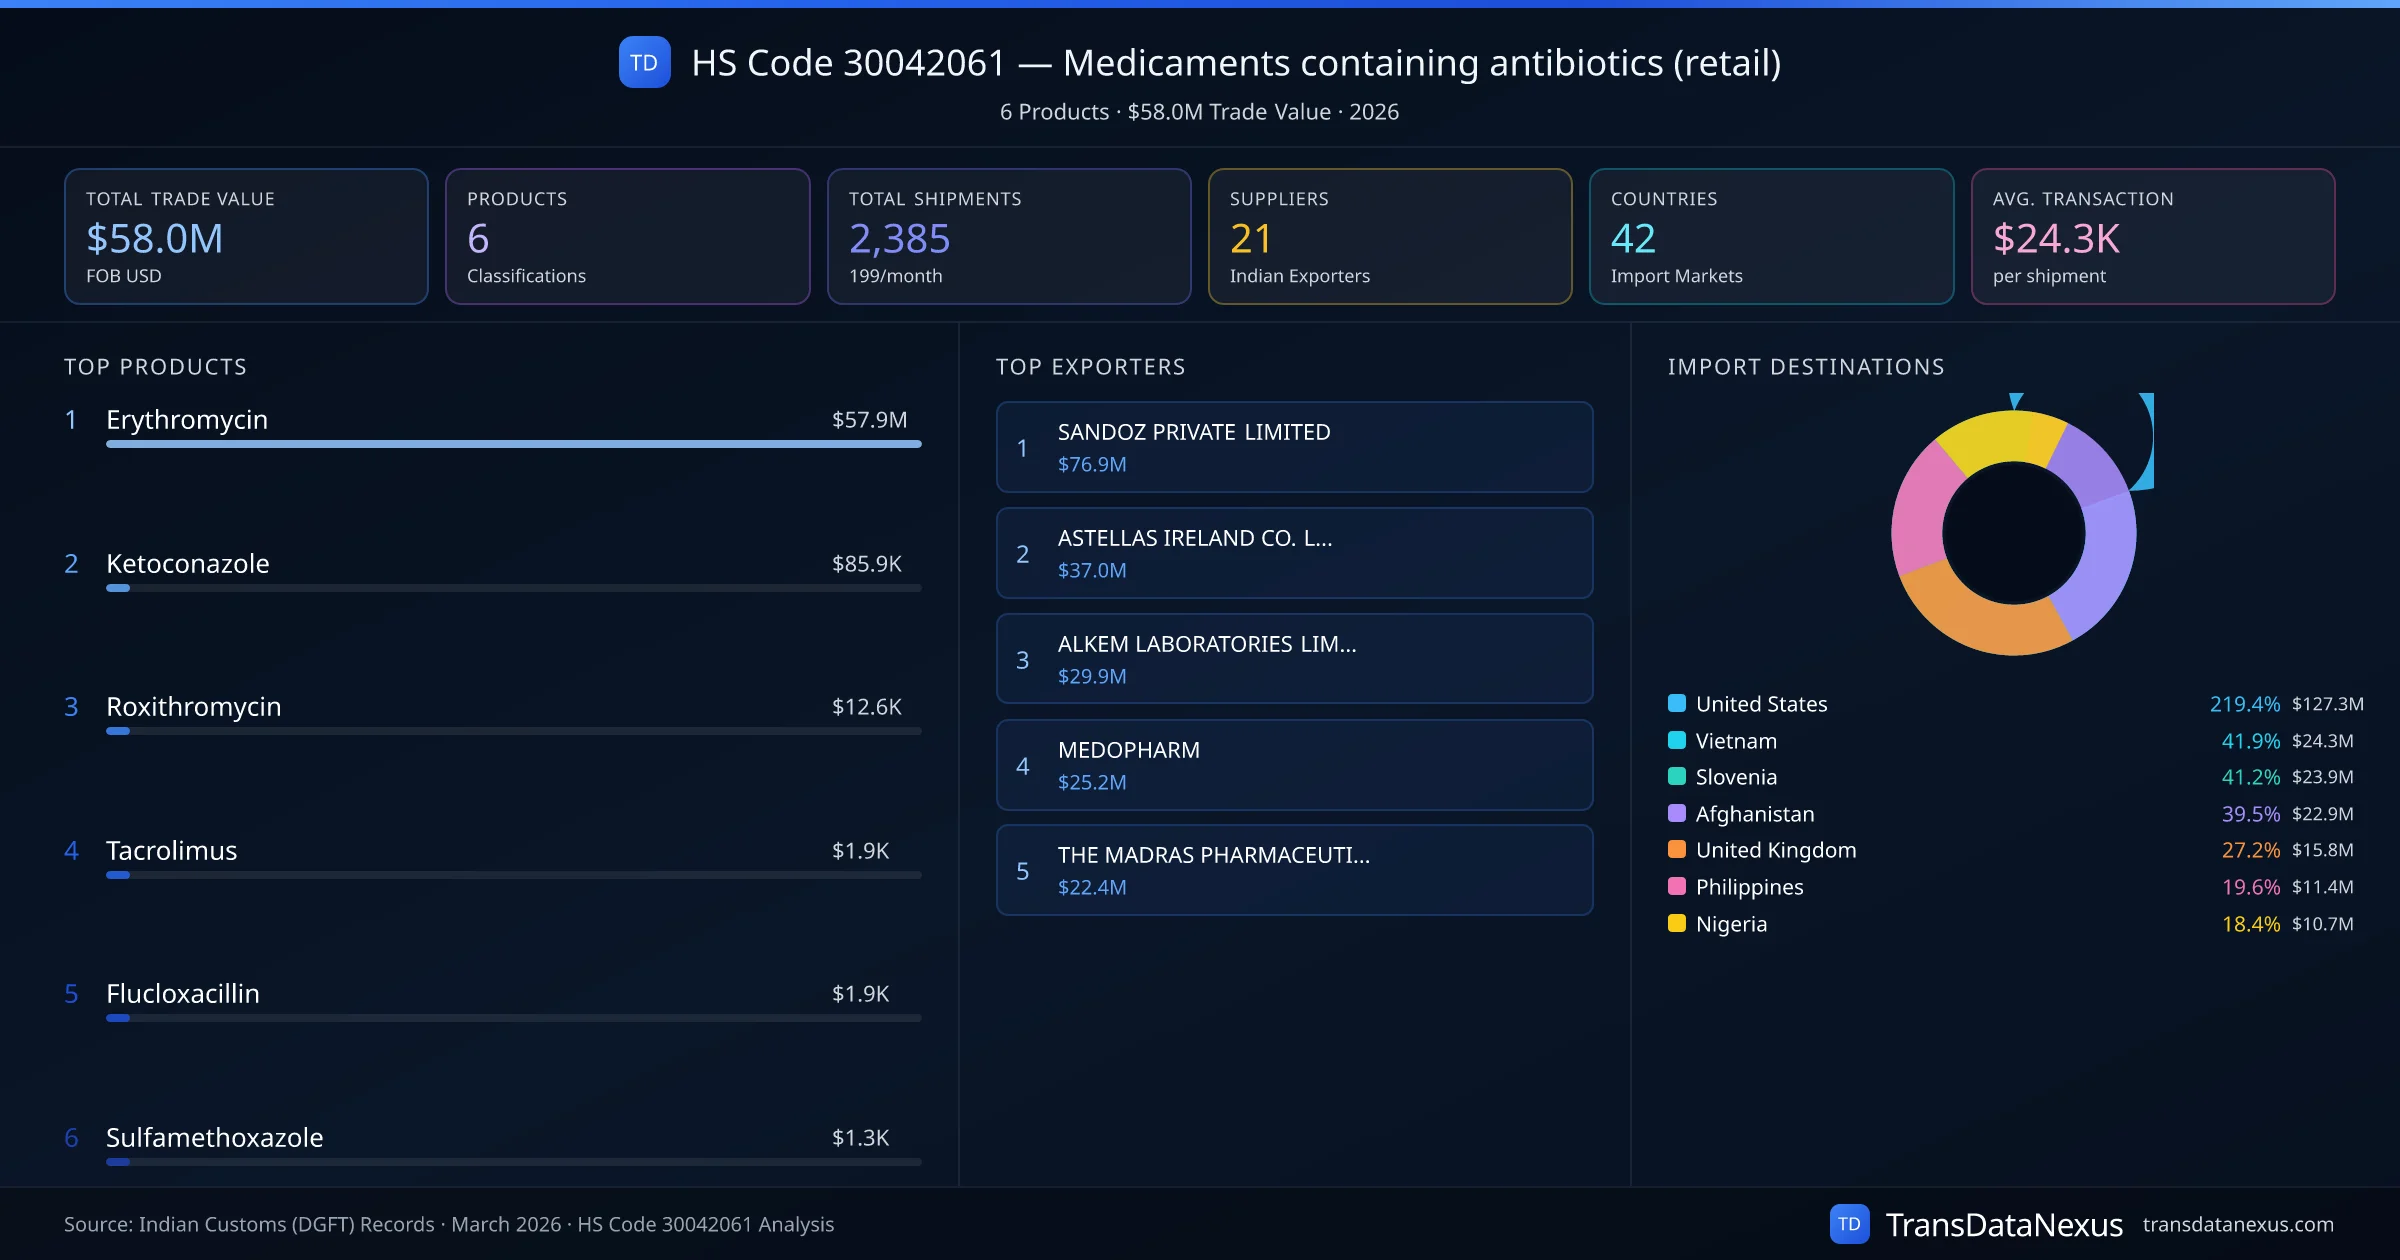Click the Suppliers 21 Indian Exporters card
Viewport: 2400px width, 1260px height.
click(x=1389, y=236)
